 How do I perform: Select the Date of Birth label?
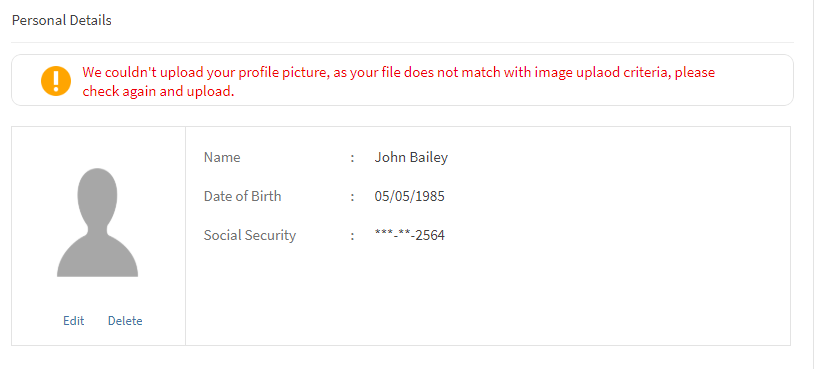click(x=242, y=196)
